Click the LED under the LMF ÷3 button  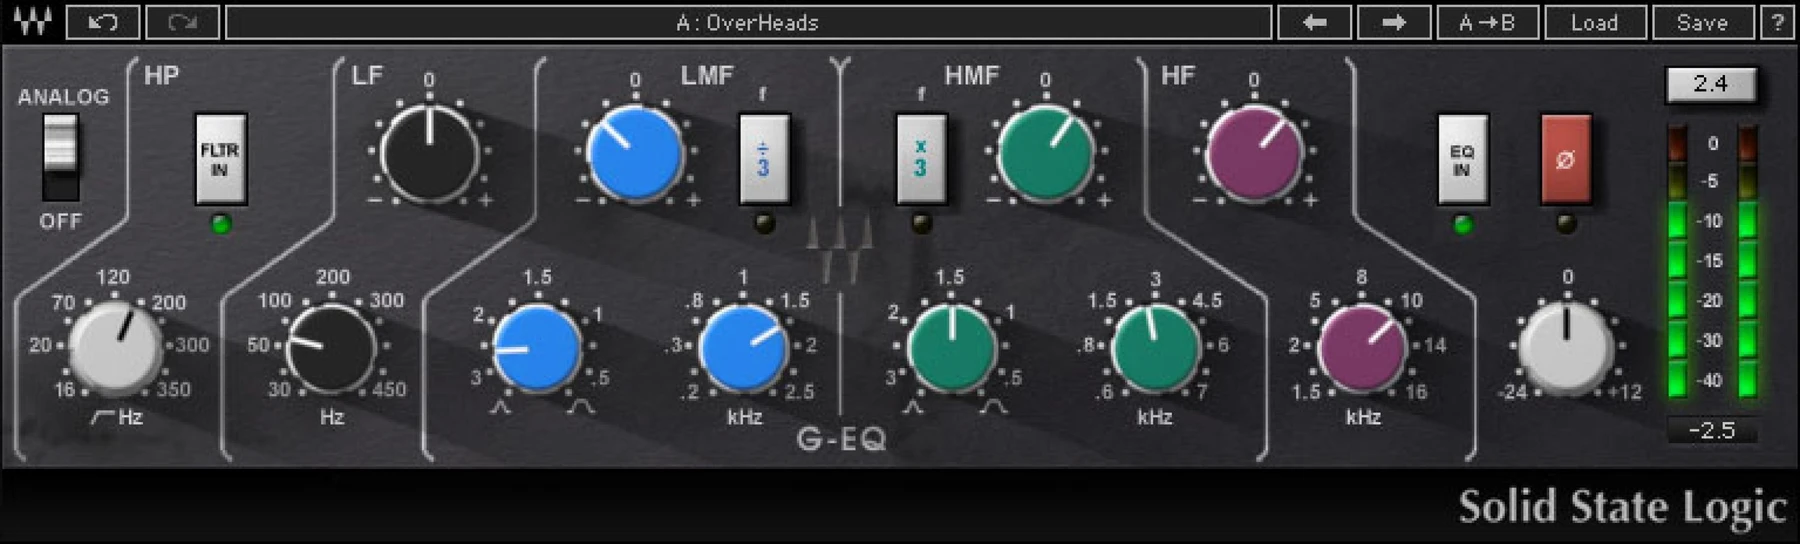click(x=764, y=224)
